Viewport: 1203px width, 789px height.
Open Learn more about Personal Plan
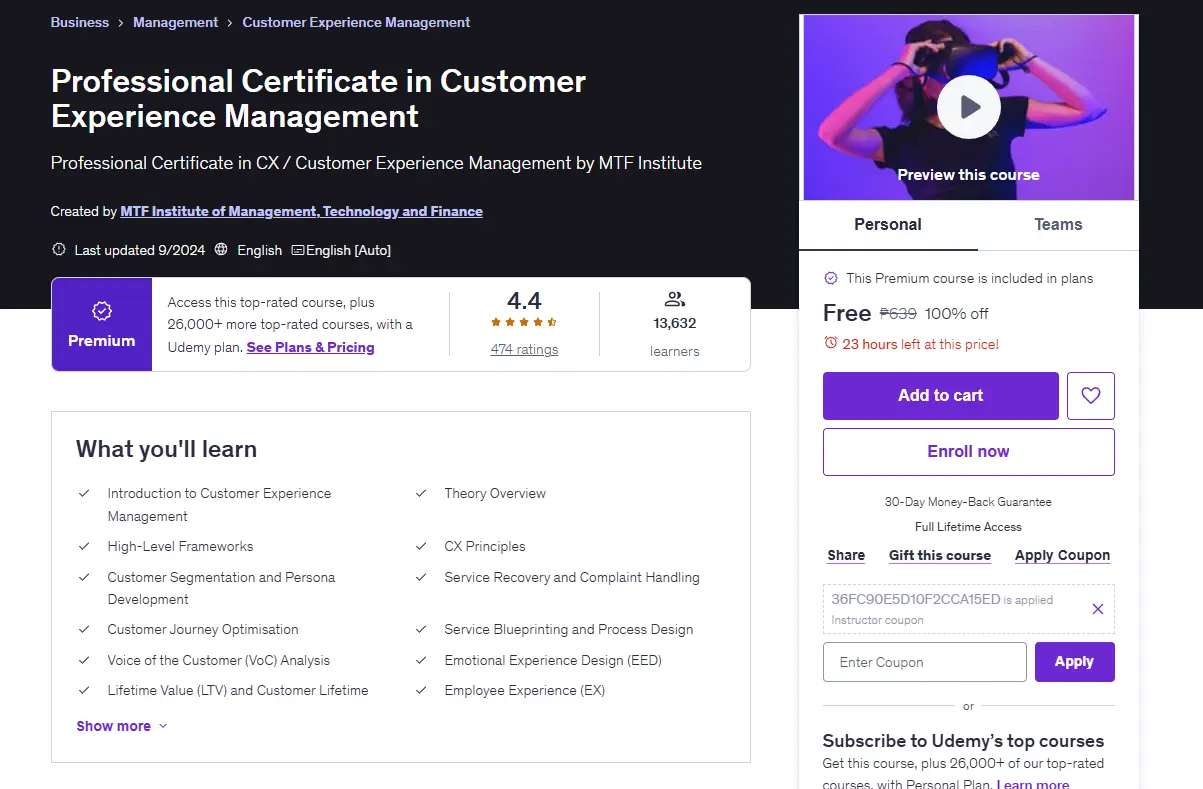[x=1033, y=784]
